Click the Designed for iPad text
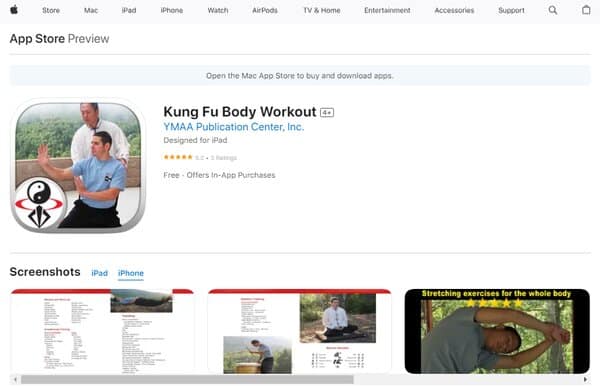The image size is (600, 387). [x=195, y=140]
